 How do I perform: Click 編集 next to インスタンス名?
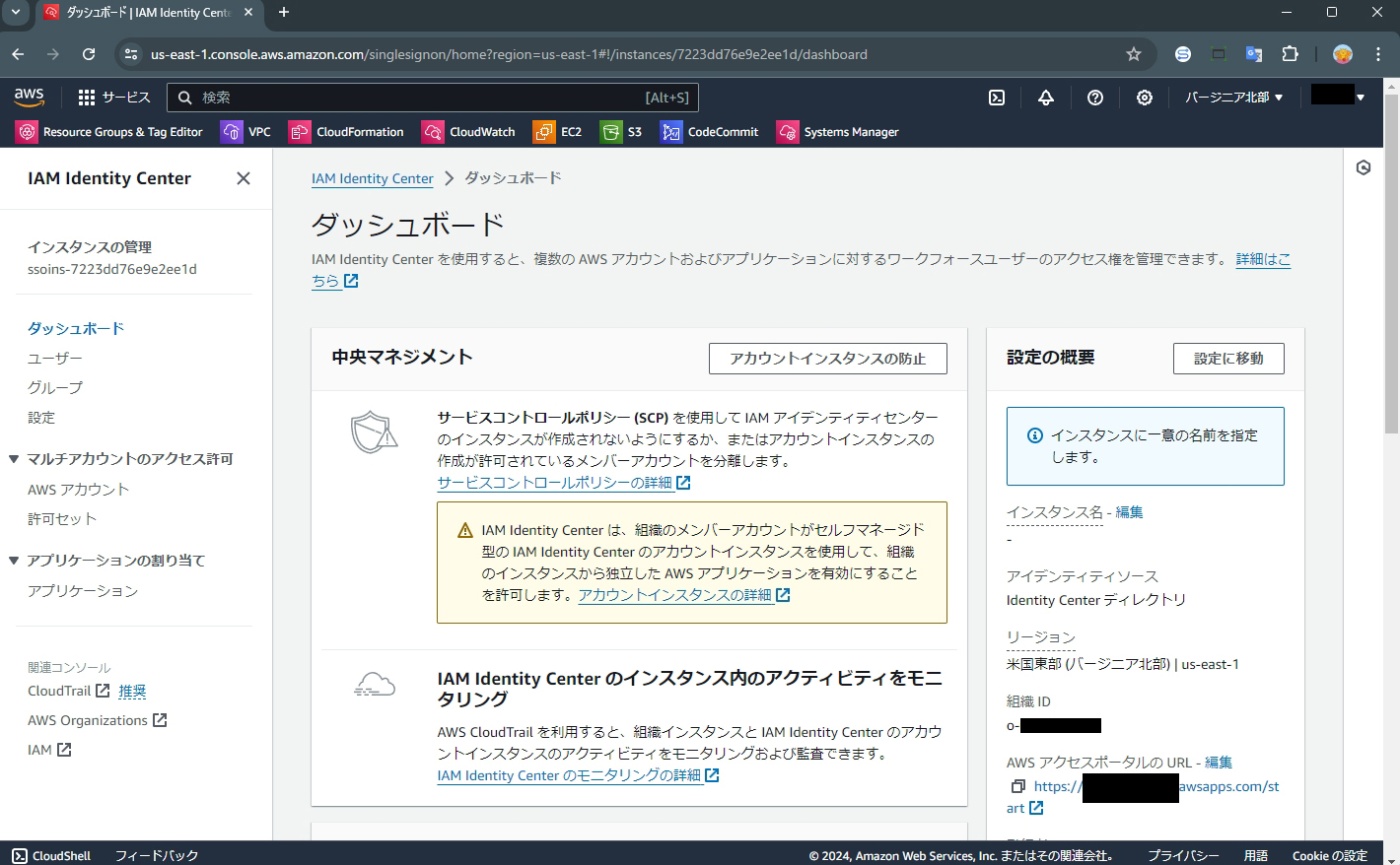pyautogui.click(x=1129, y=512)
